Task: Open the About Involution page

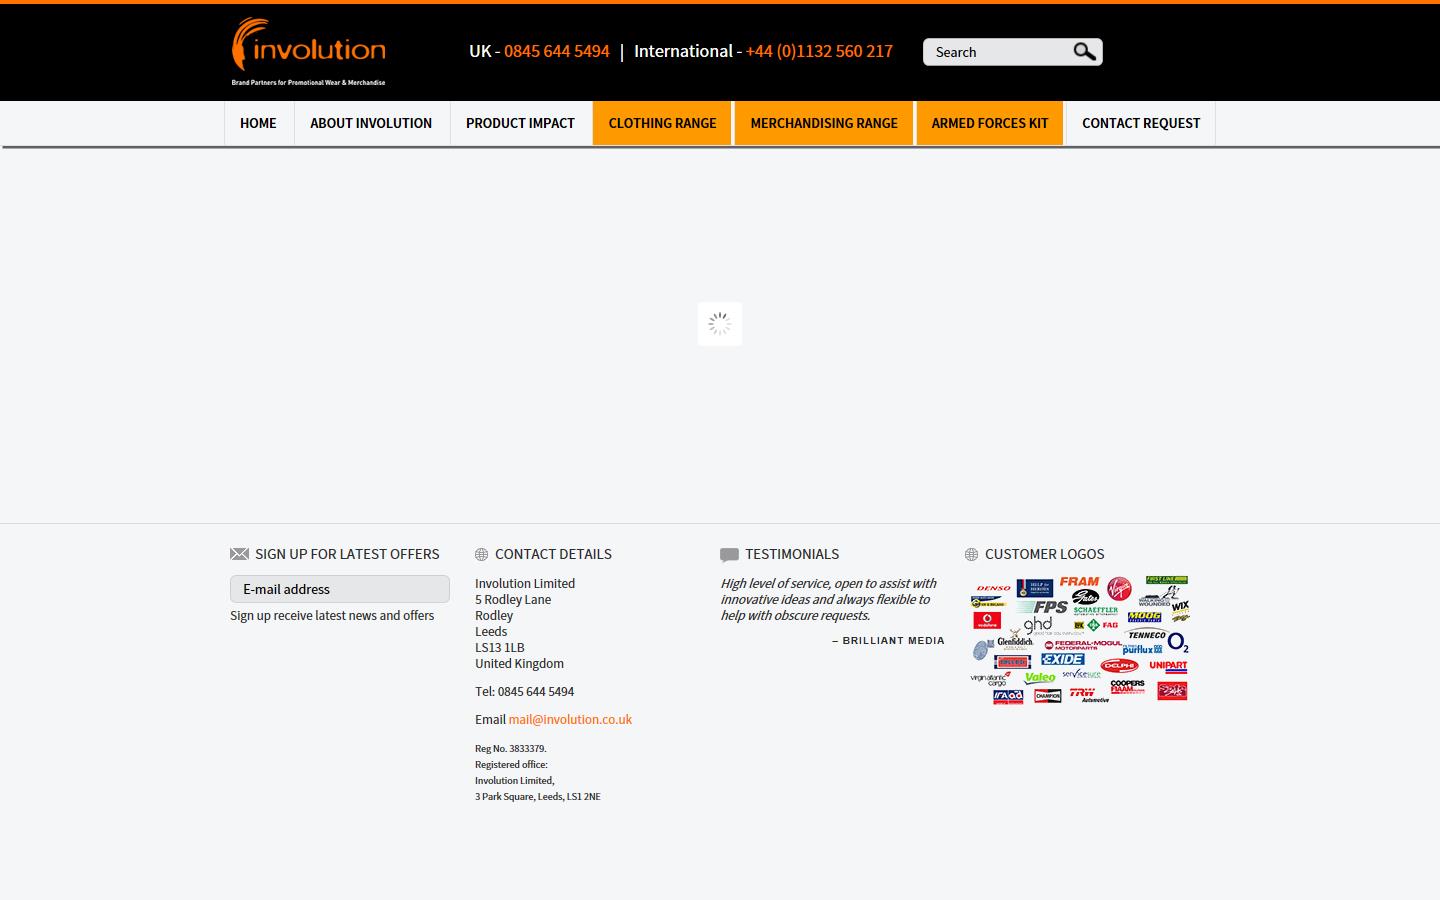Action: point(371,123)
